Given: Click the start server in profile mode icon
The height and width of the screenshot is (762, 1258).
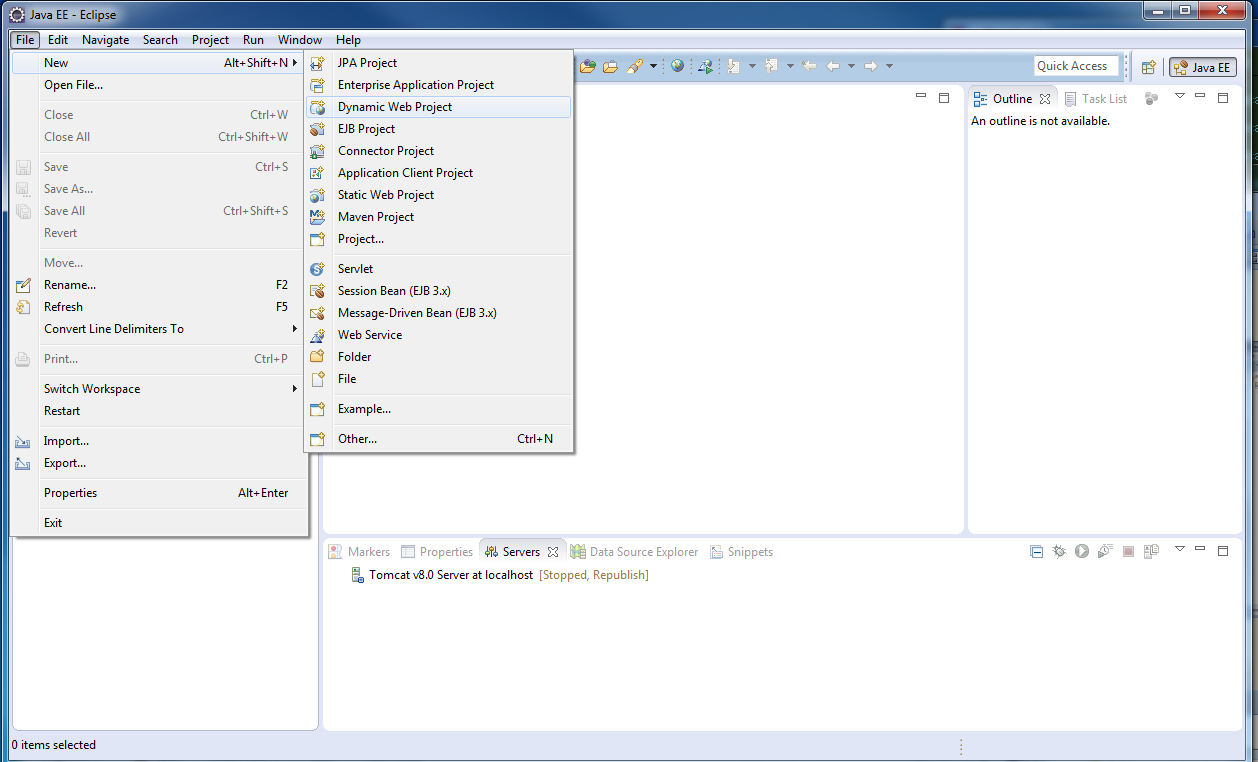Looking at the screenshot, I should [x=1105, y=551].
